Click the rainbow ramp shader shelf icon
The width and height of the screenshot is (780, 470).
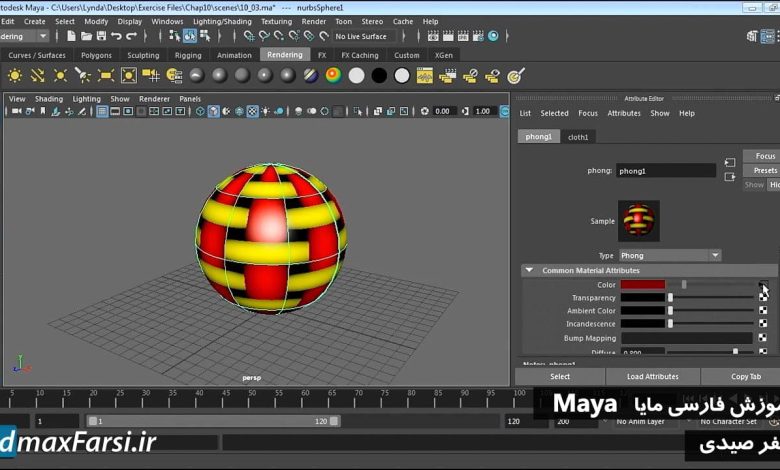[x=333, y=75]
